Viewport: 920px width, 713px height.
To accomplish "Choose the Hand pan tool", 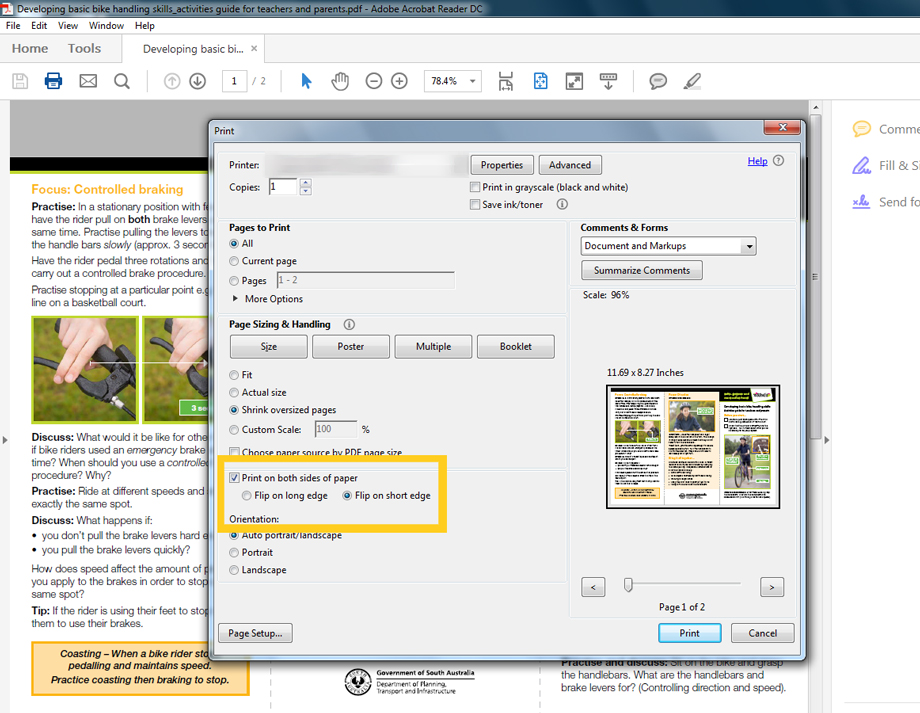I will (x=340, y=81).
